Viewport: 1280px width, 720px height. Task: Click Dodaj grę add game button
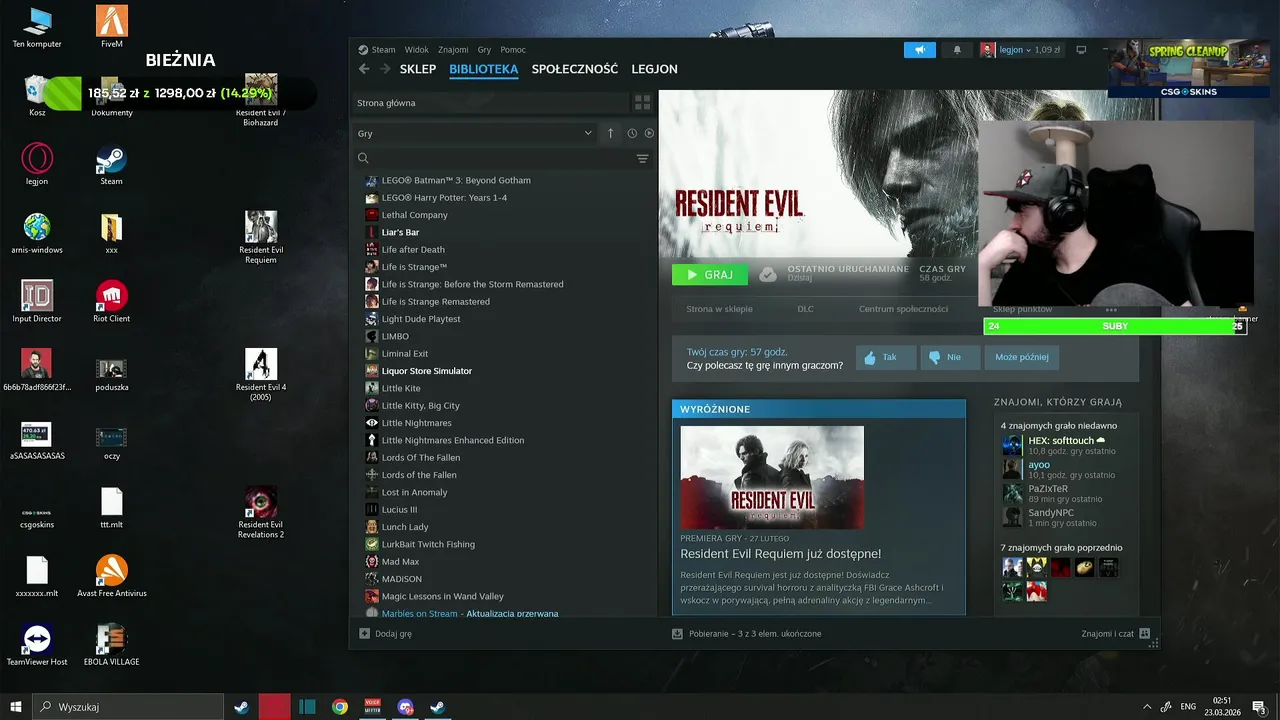[x=385, y=633]
